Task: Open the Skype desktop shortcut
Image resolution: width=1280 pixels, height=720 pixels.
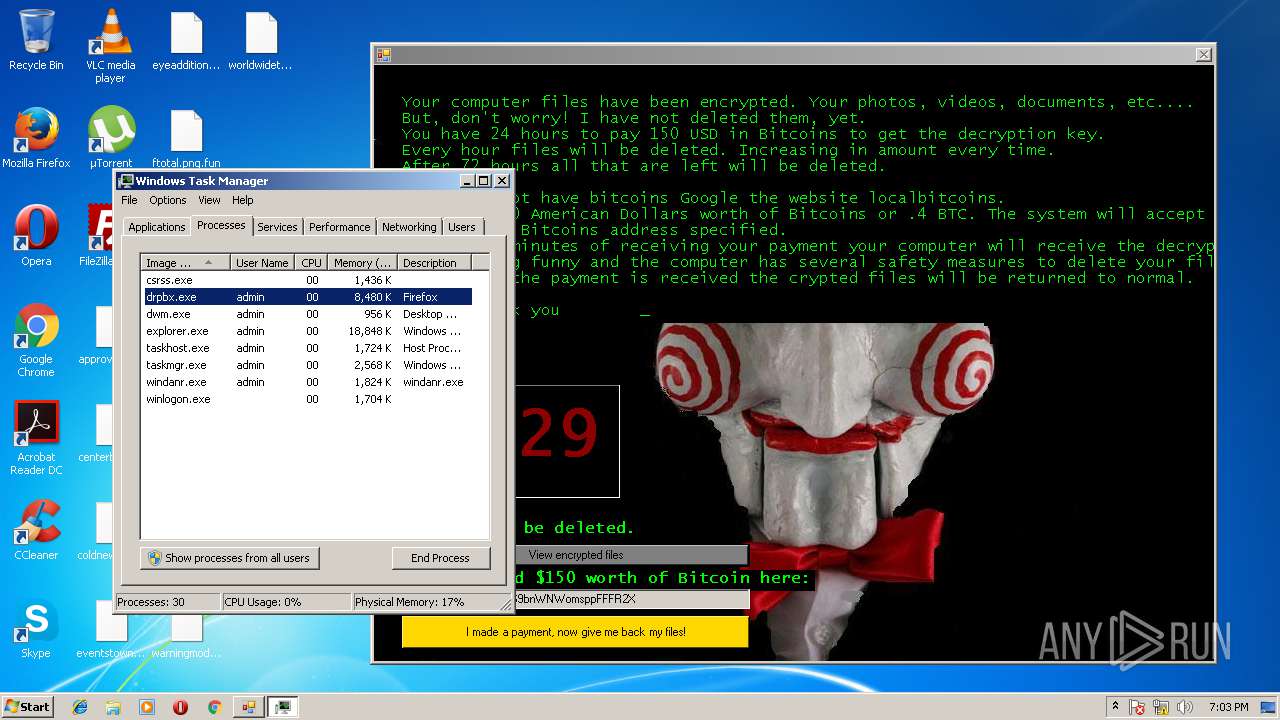Action: pos(36,628)
